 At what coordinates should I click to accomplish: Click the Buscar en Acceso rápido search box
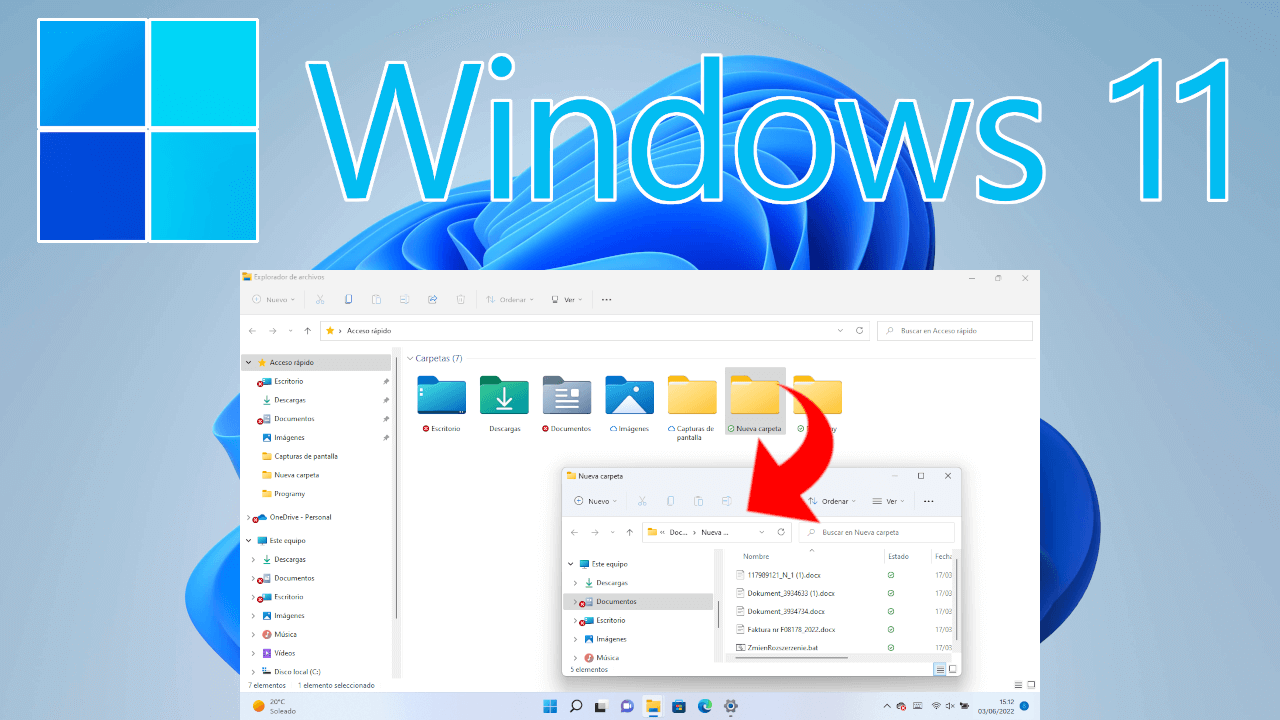click(954, 330)
